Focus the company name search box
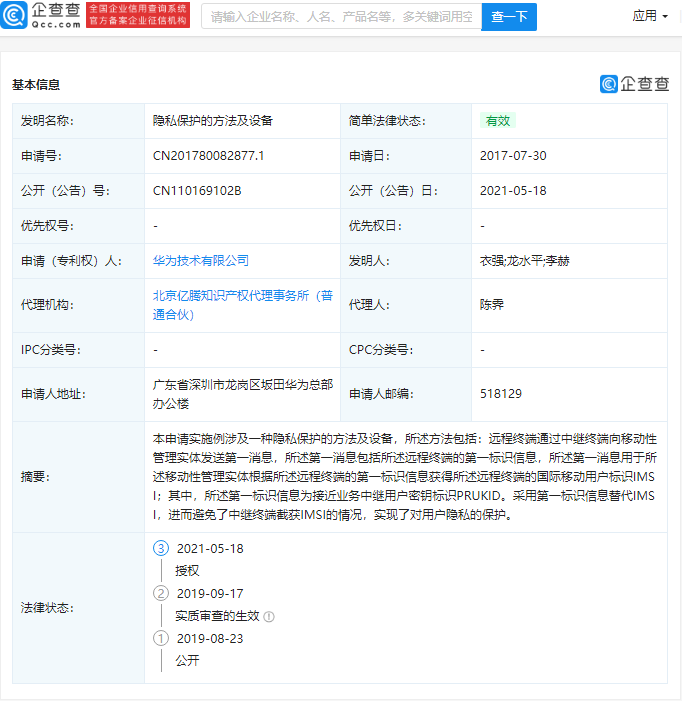This screenshot has width=682, height=701. click(x=341, y=17)
